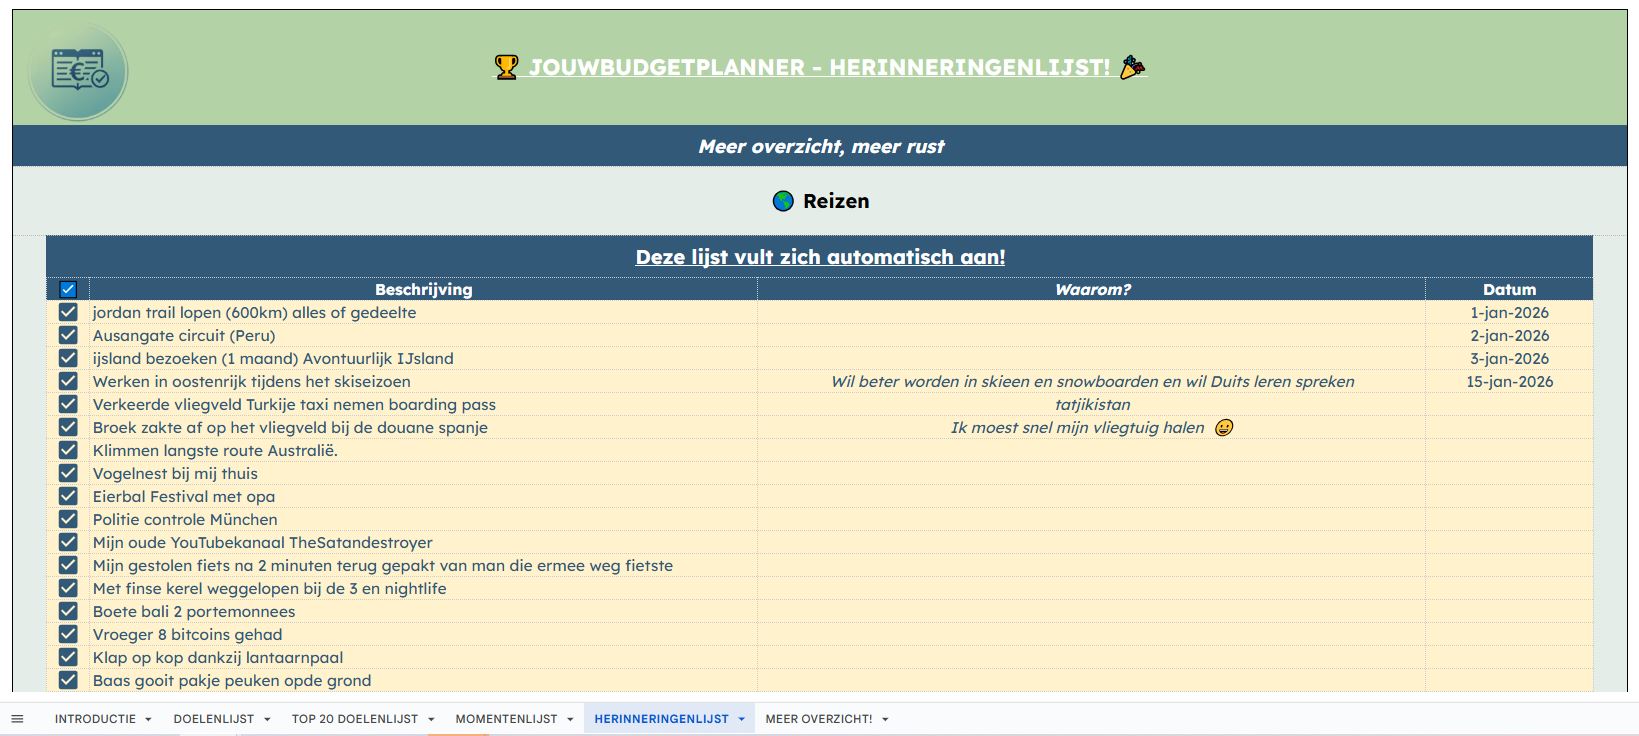1639x736 pixels.
Task: Click the JOUWBUDGETPLANNER - HERINNERINGENLIJST title link
Action: (819, 67)
